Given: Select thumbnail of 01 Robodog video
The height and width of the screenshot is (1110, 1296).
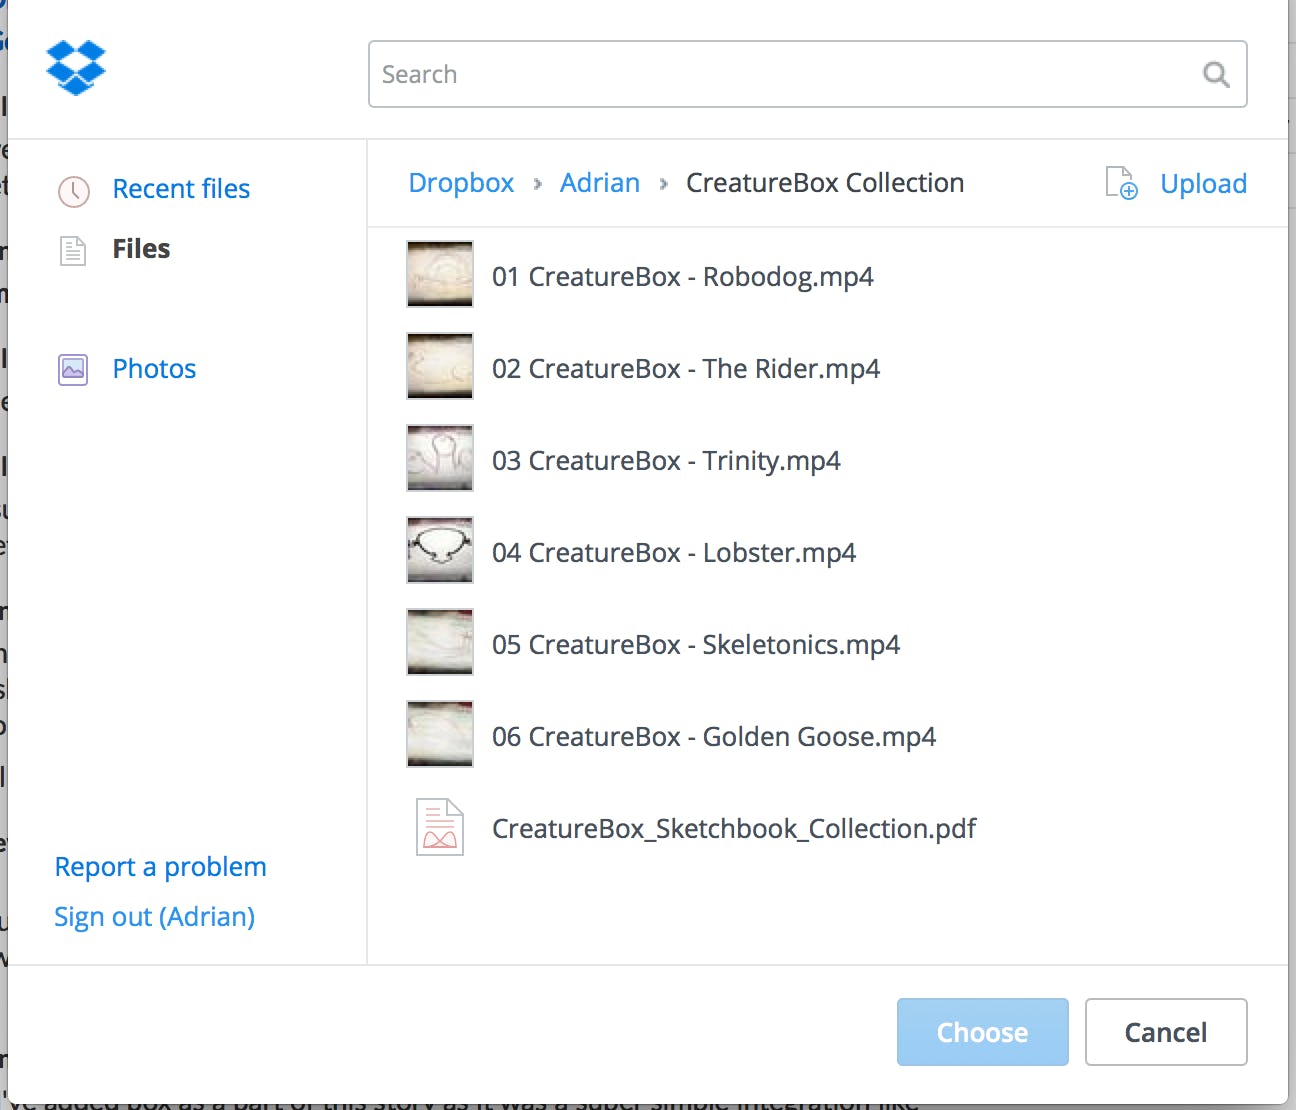Looking at the screenshot, I should coord(440,274).
